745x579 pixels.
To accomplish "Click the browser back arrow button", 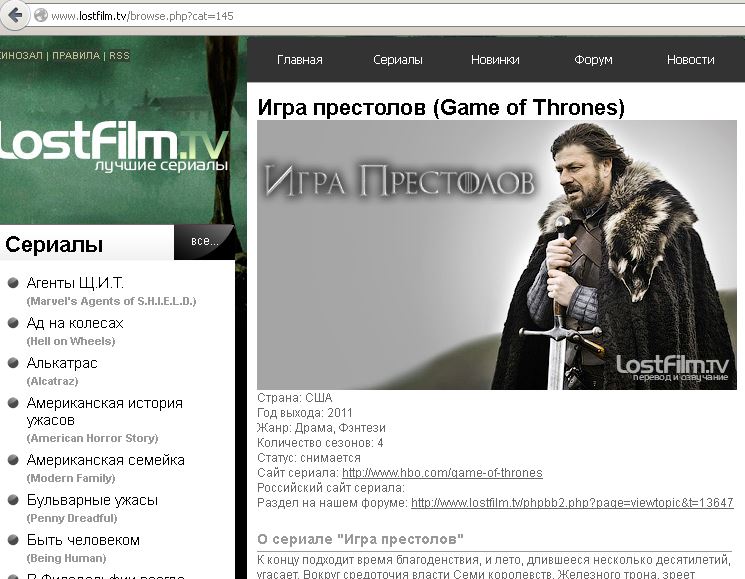I will 16,16.
